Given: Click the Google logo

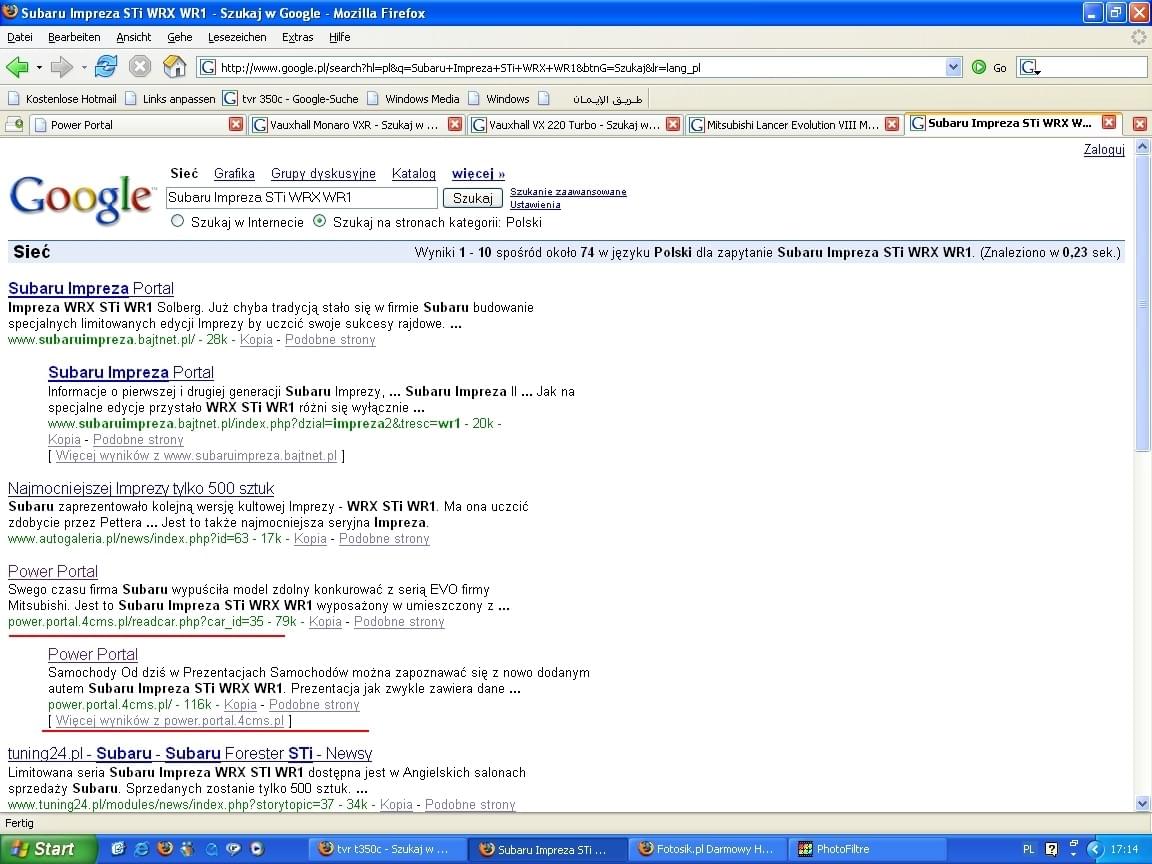Looking at the screenshot, I should 81,198.
